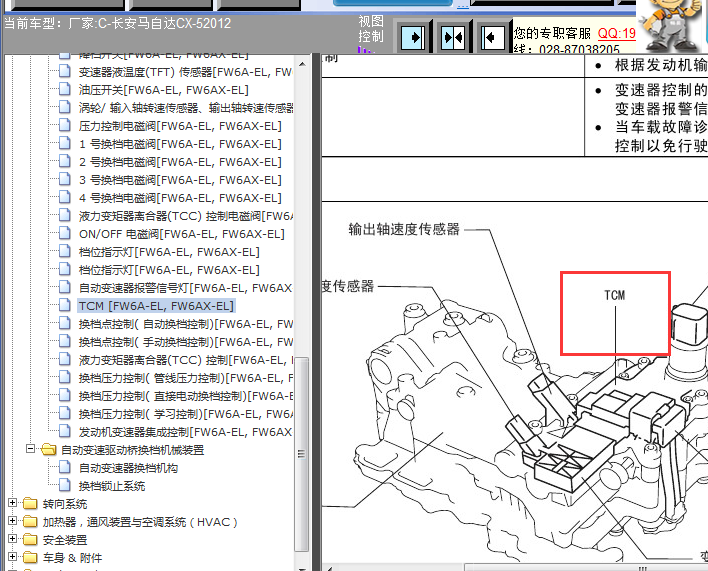Open 换档点控制( 自动换档控制) document
The height and width of the screenshot is (571, 708).
tap(186, 324)
